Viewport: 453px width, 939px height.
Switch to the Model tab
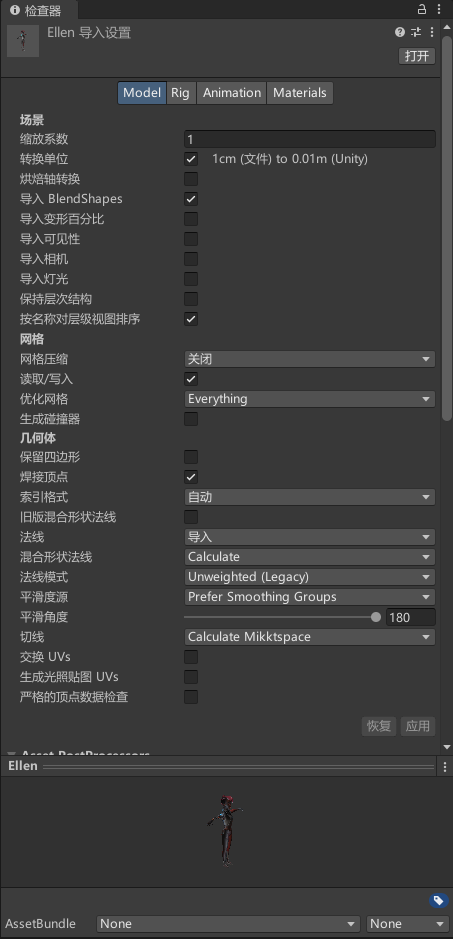(142, 93)
